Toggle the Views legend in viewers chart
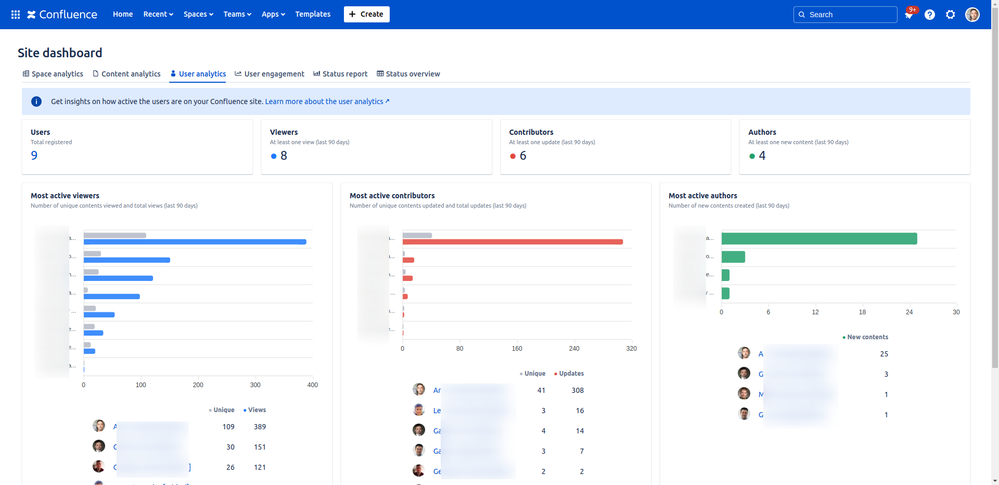Image resolution: width=999 pixels, height=485 pixels. coord(254,410)
